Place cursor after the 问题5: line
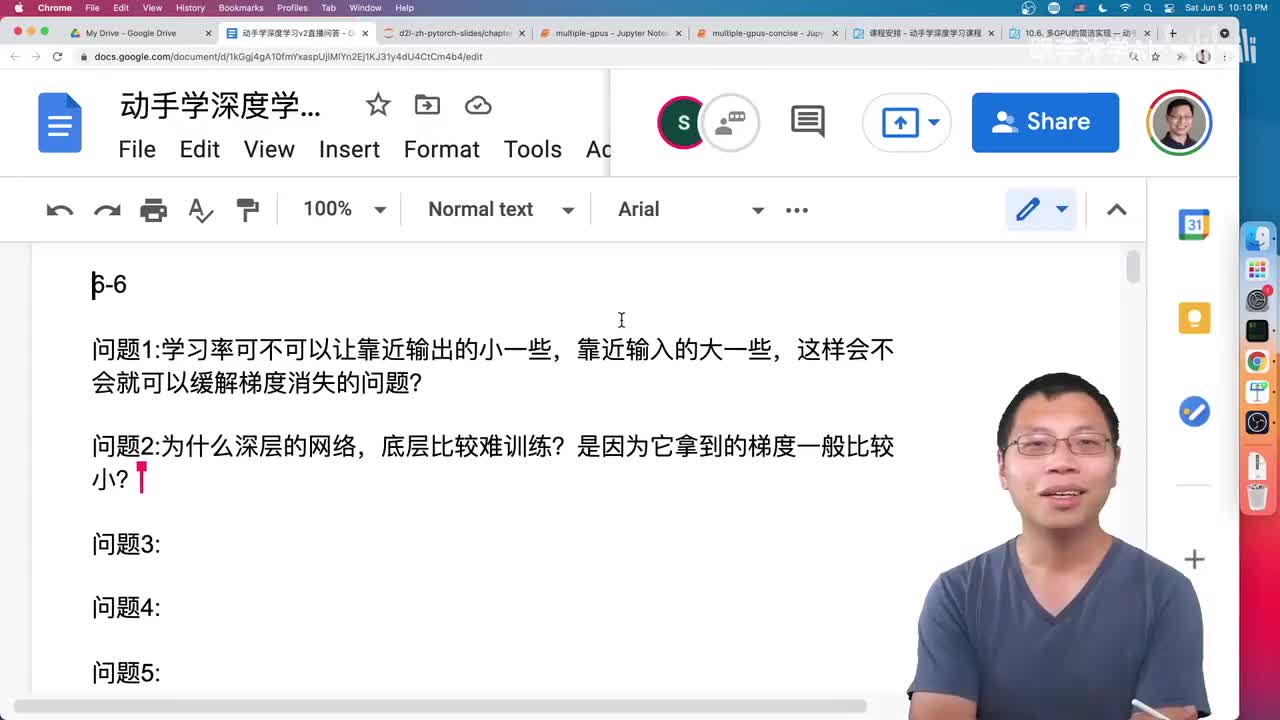The image size is (1280, 720). [x=161, y=672]
